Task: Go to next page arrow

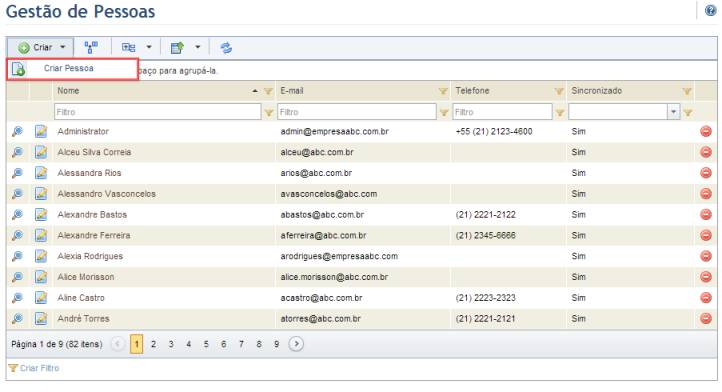Action: click(x=296, y=344)
